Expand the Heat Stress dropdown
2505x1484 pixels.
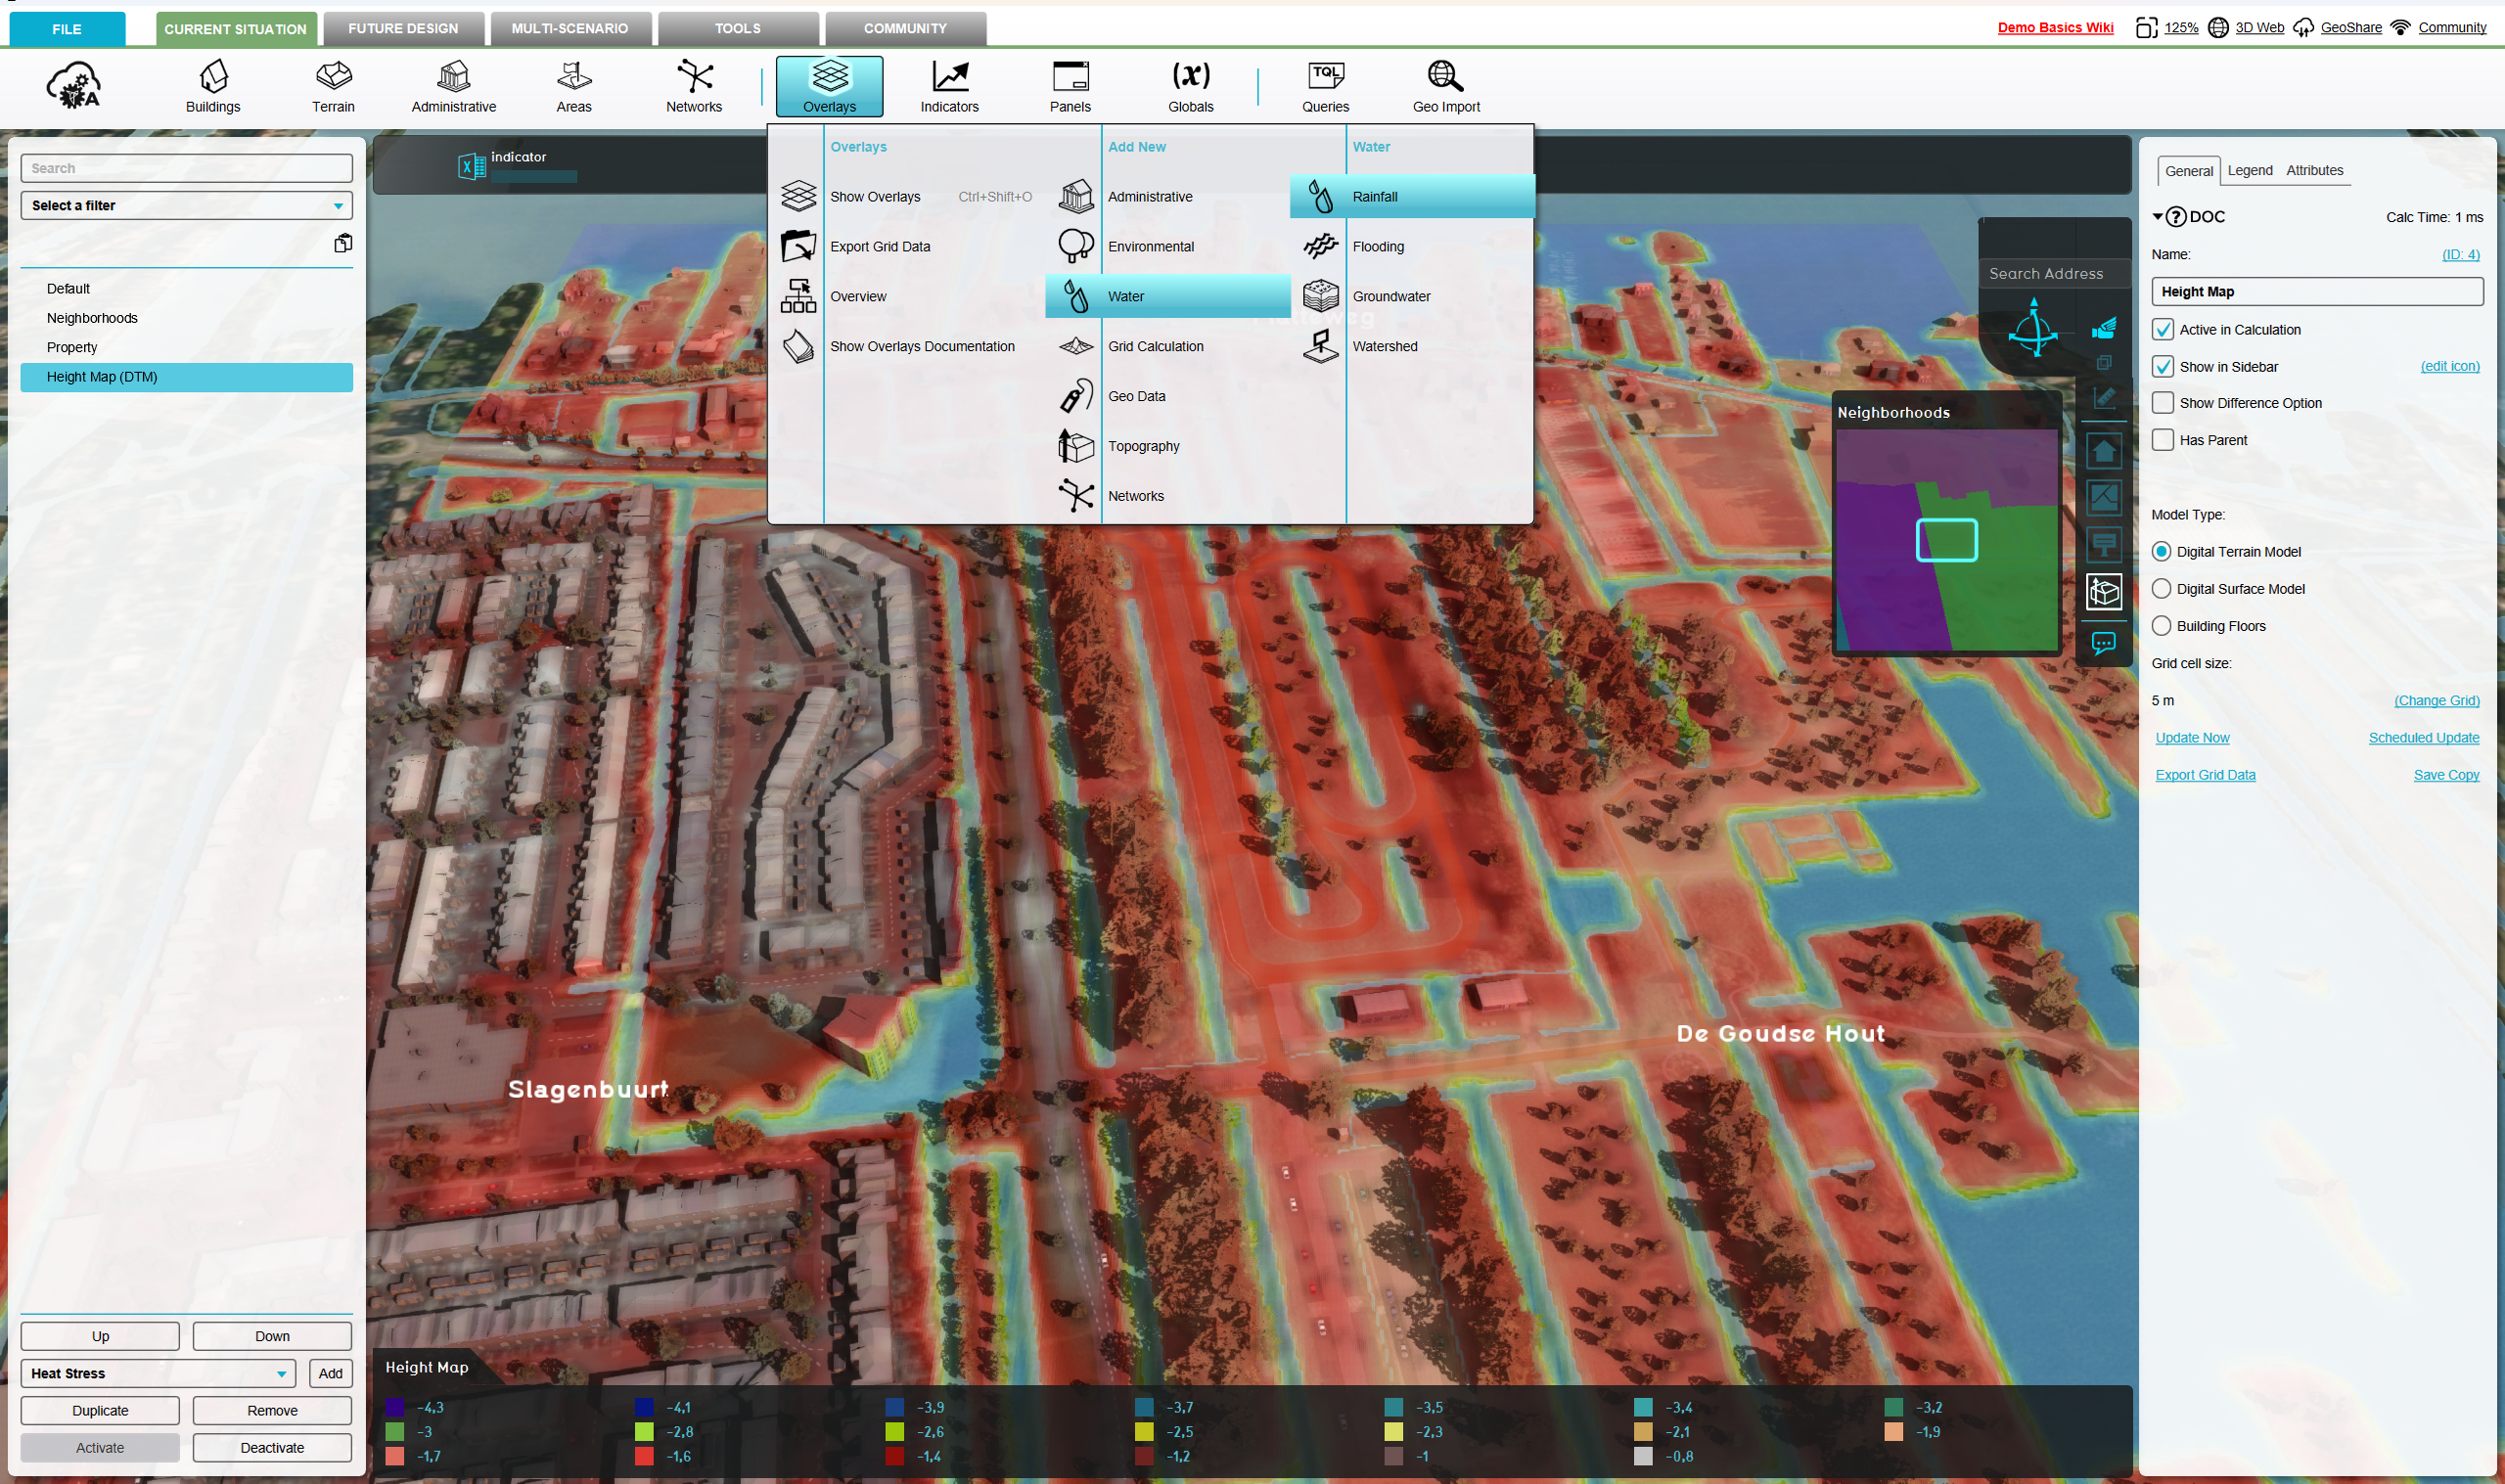158,1373
